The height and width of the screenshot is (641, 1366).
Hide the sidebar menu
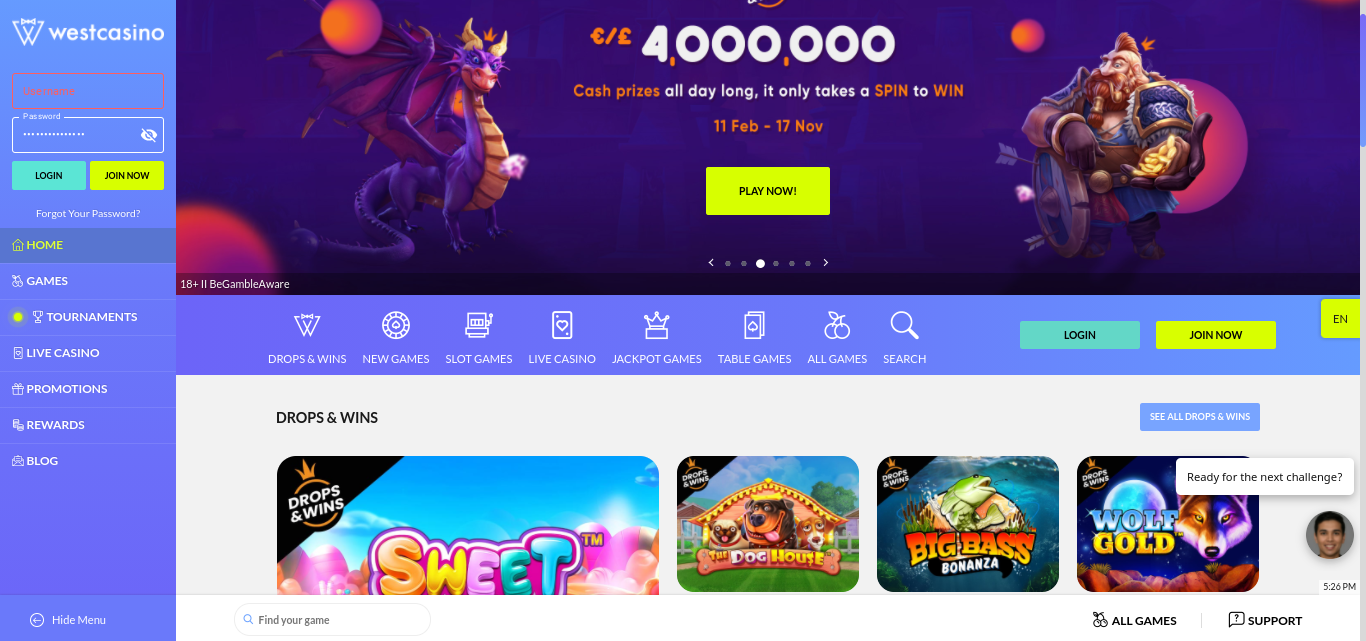(x=68, y=620)
